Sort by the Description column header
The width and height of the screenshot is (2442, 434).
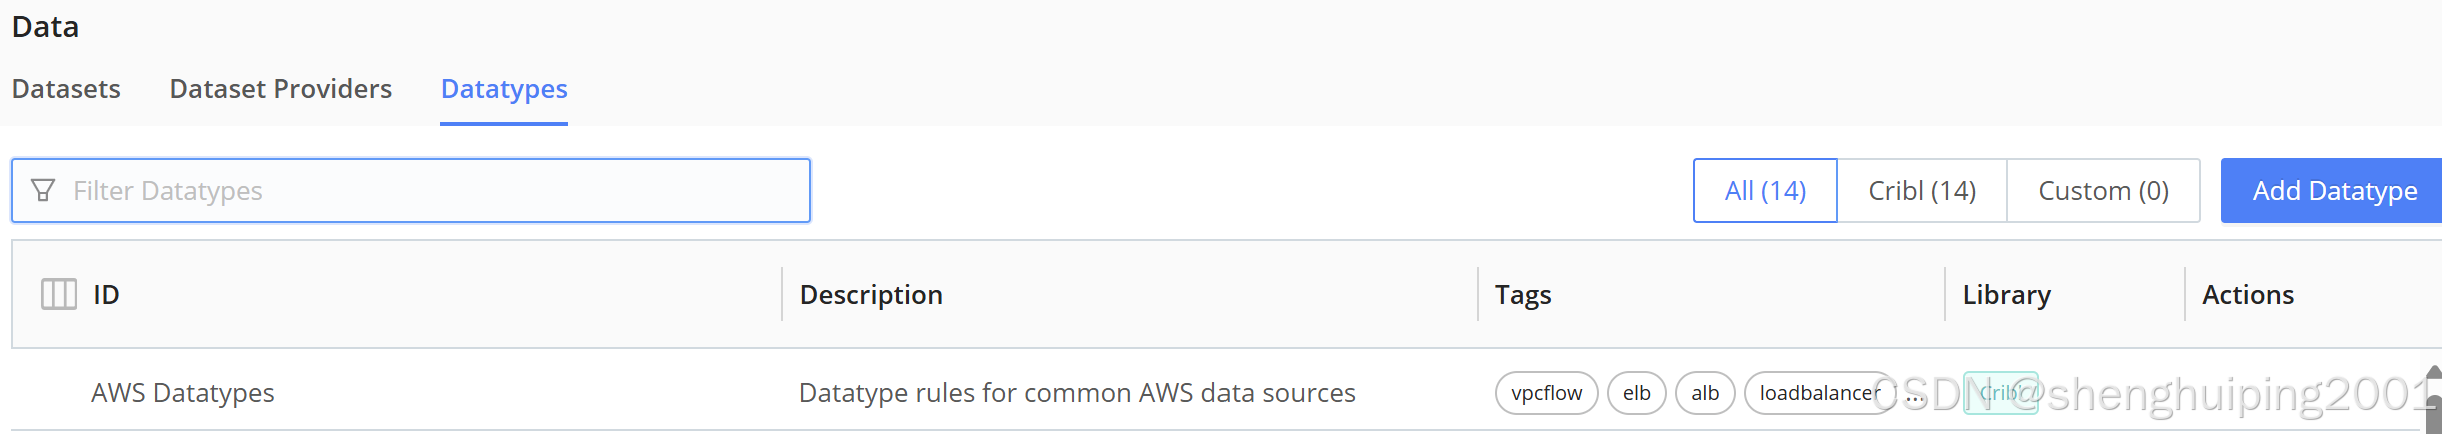[x=871, y=294]
